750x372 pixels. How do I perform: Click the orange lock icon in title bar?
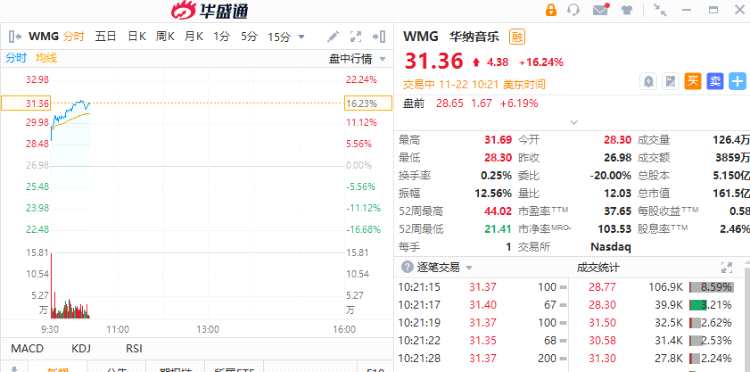pyautogui.click(x=551, y=10)
